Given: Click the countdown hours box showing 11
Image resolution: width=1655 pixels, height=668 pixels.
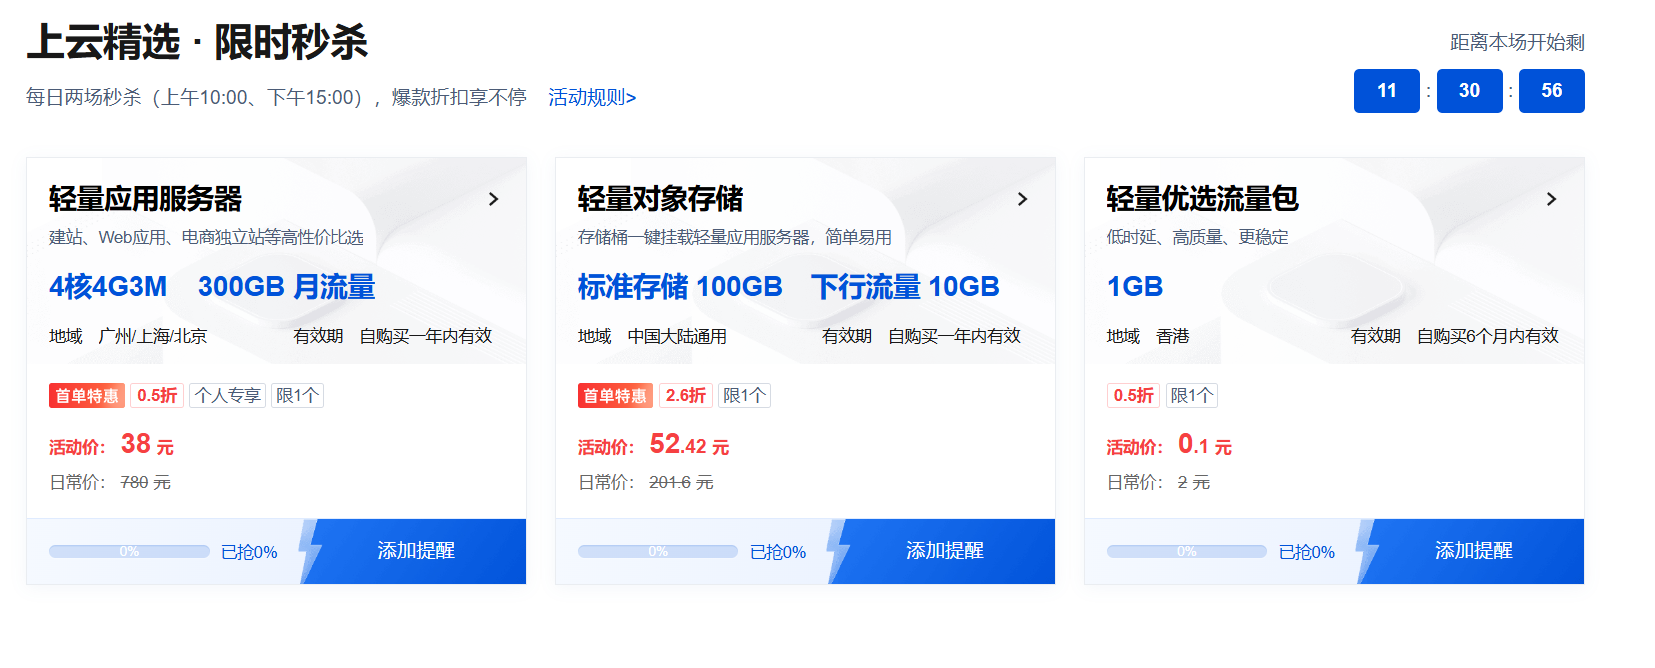Looking at the screenshot, I should click(1386, 91).
